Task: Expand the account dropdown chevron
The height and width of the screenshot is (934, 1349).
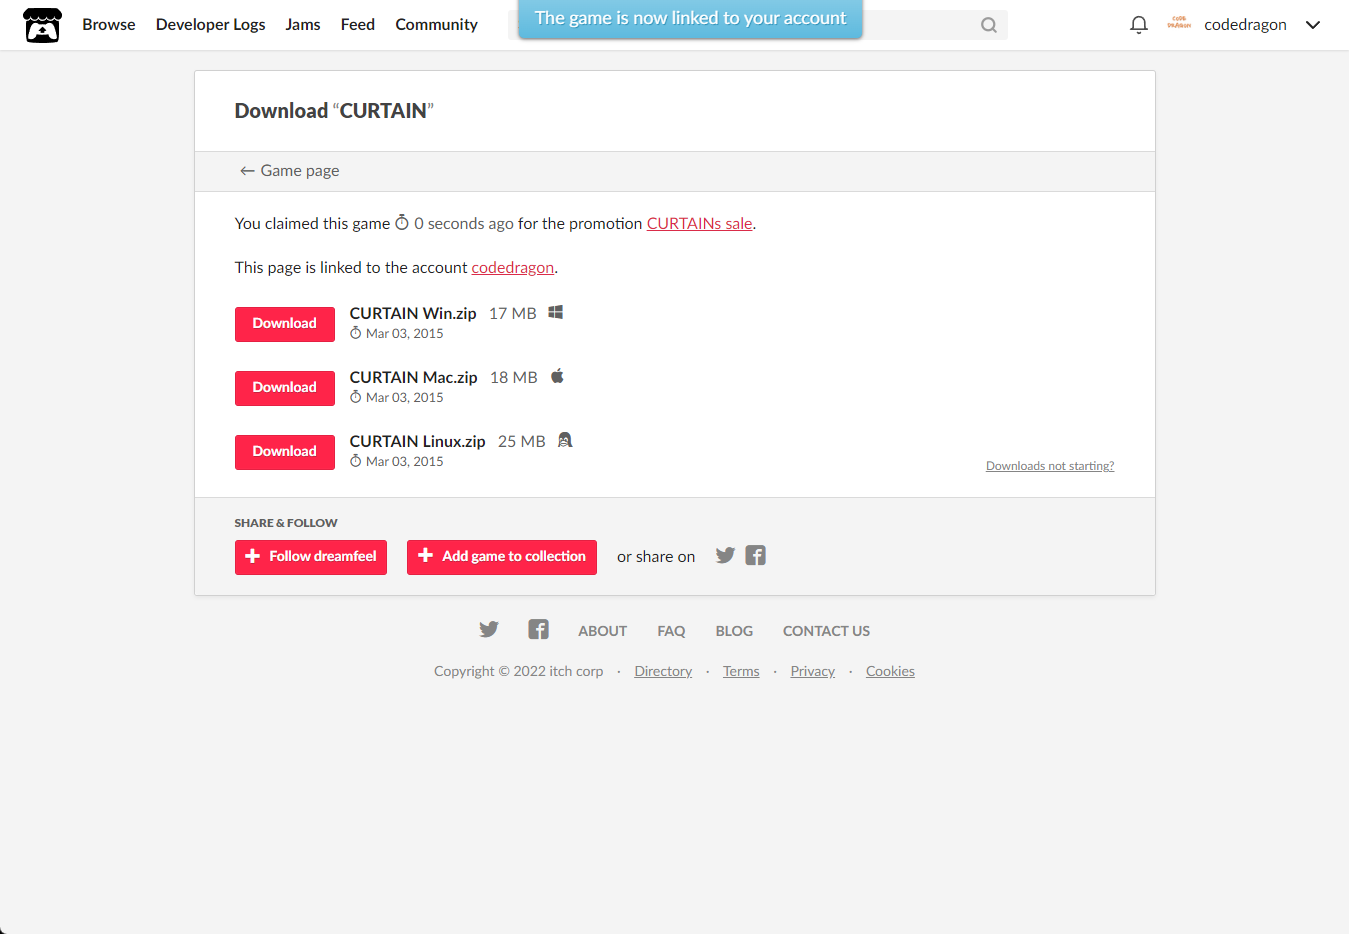Action: pos(1313,25)
